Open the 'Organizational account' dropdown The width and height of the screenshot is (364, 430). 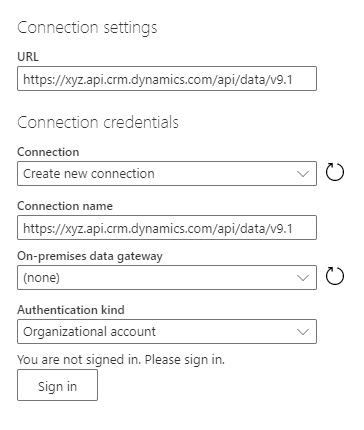pyautogui.click(x=167, y=332)
